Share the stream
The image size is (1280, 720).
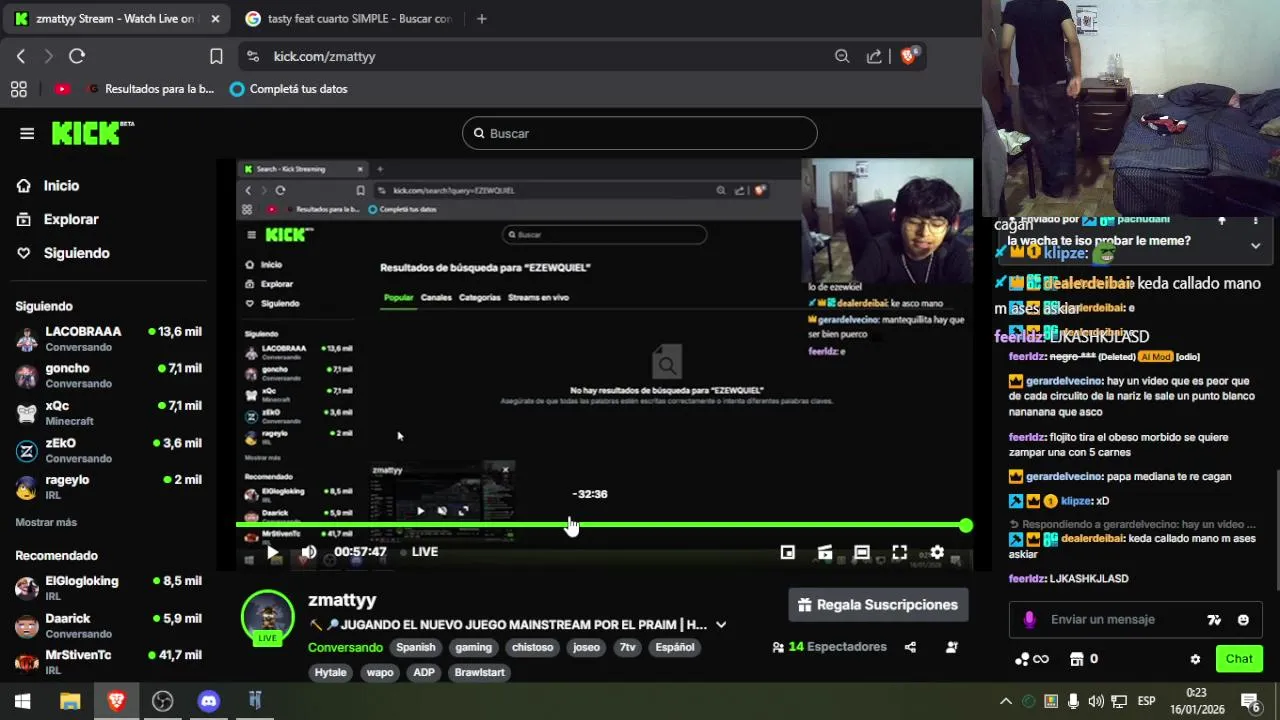tap(910, 647)
